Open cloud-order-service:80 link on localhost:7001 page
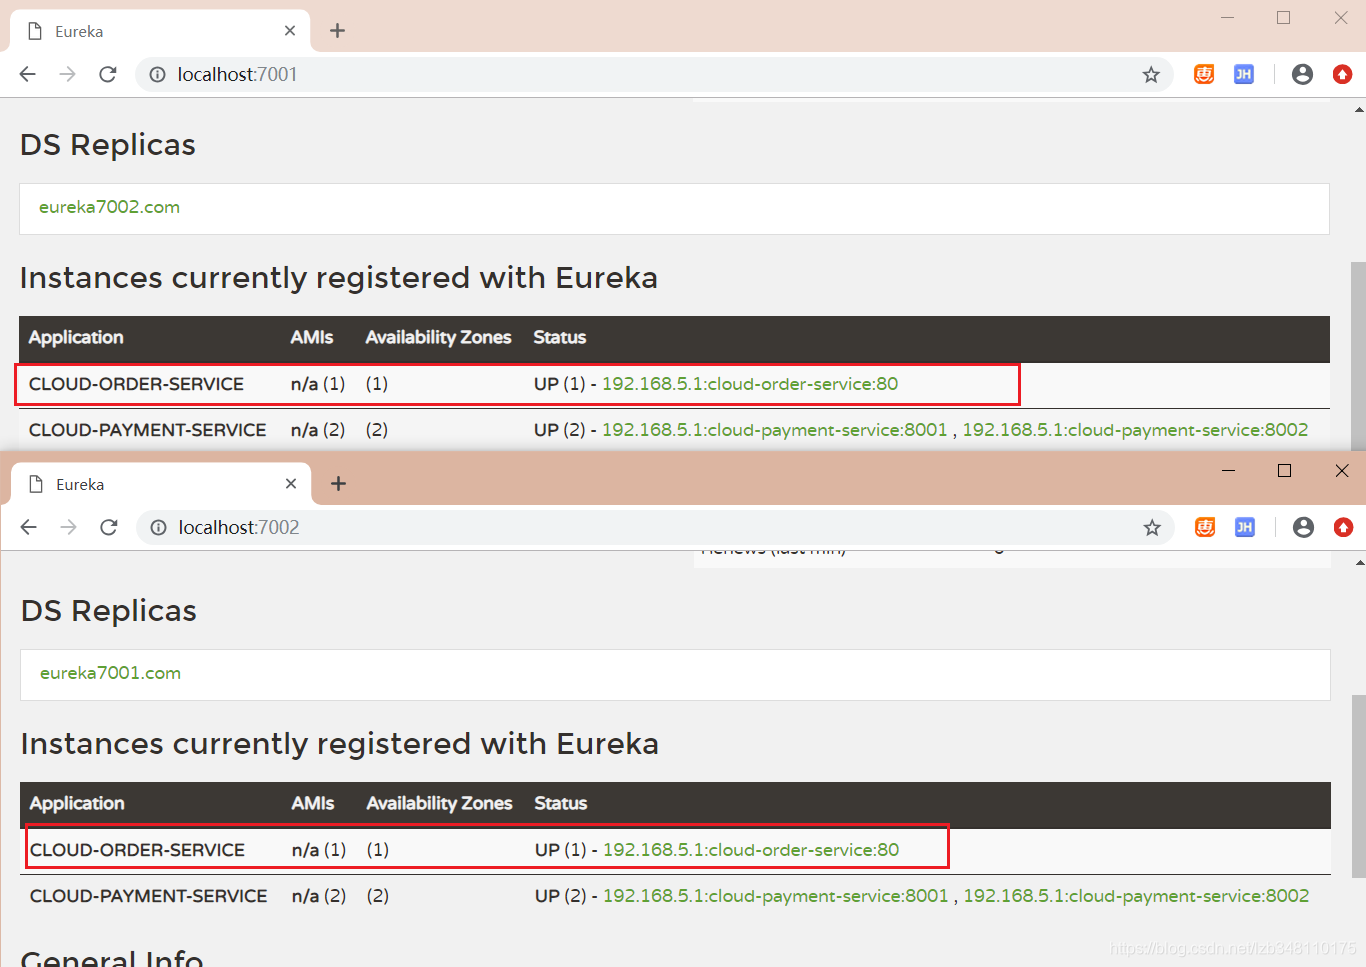The height and width of the screenshot is (967, 1366). tap(750, 384)
